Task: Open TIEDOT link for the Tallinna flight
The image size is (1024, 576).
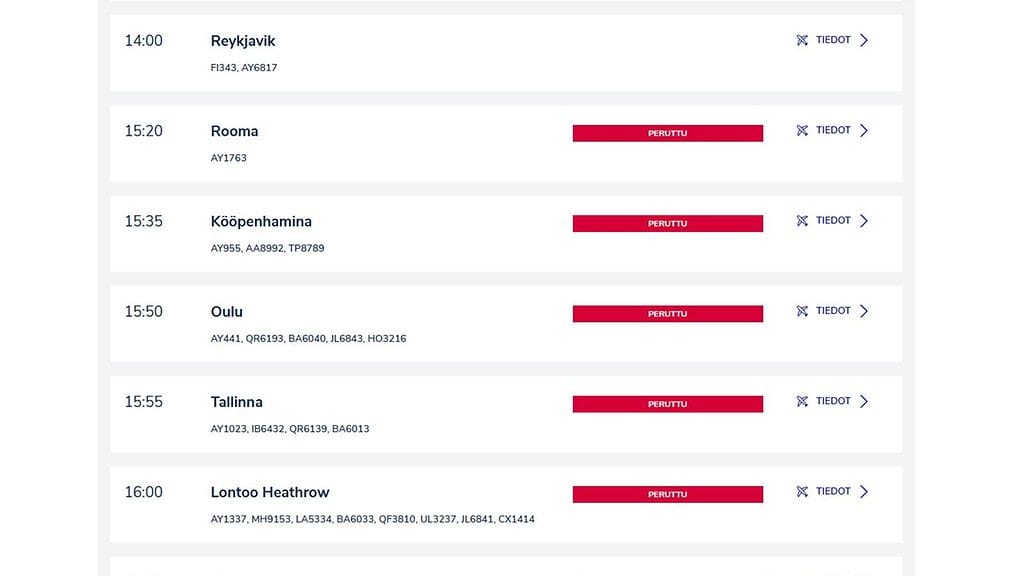Action: [x=833, y=401]
